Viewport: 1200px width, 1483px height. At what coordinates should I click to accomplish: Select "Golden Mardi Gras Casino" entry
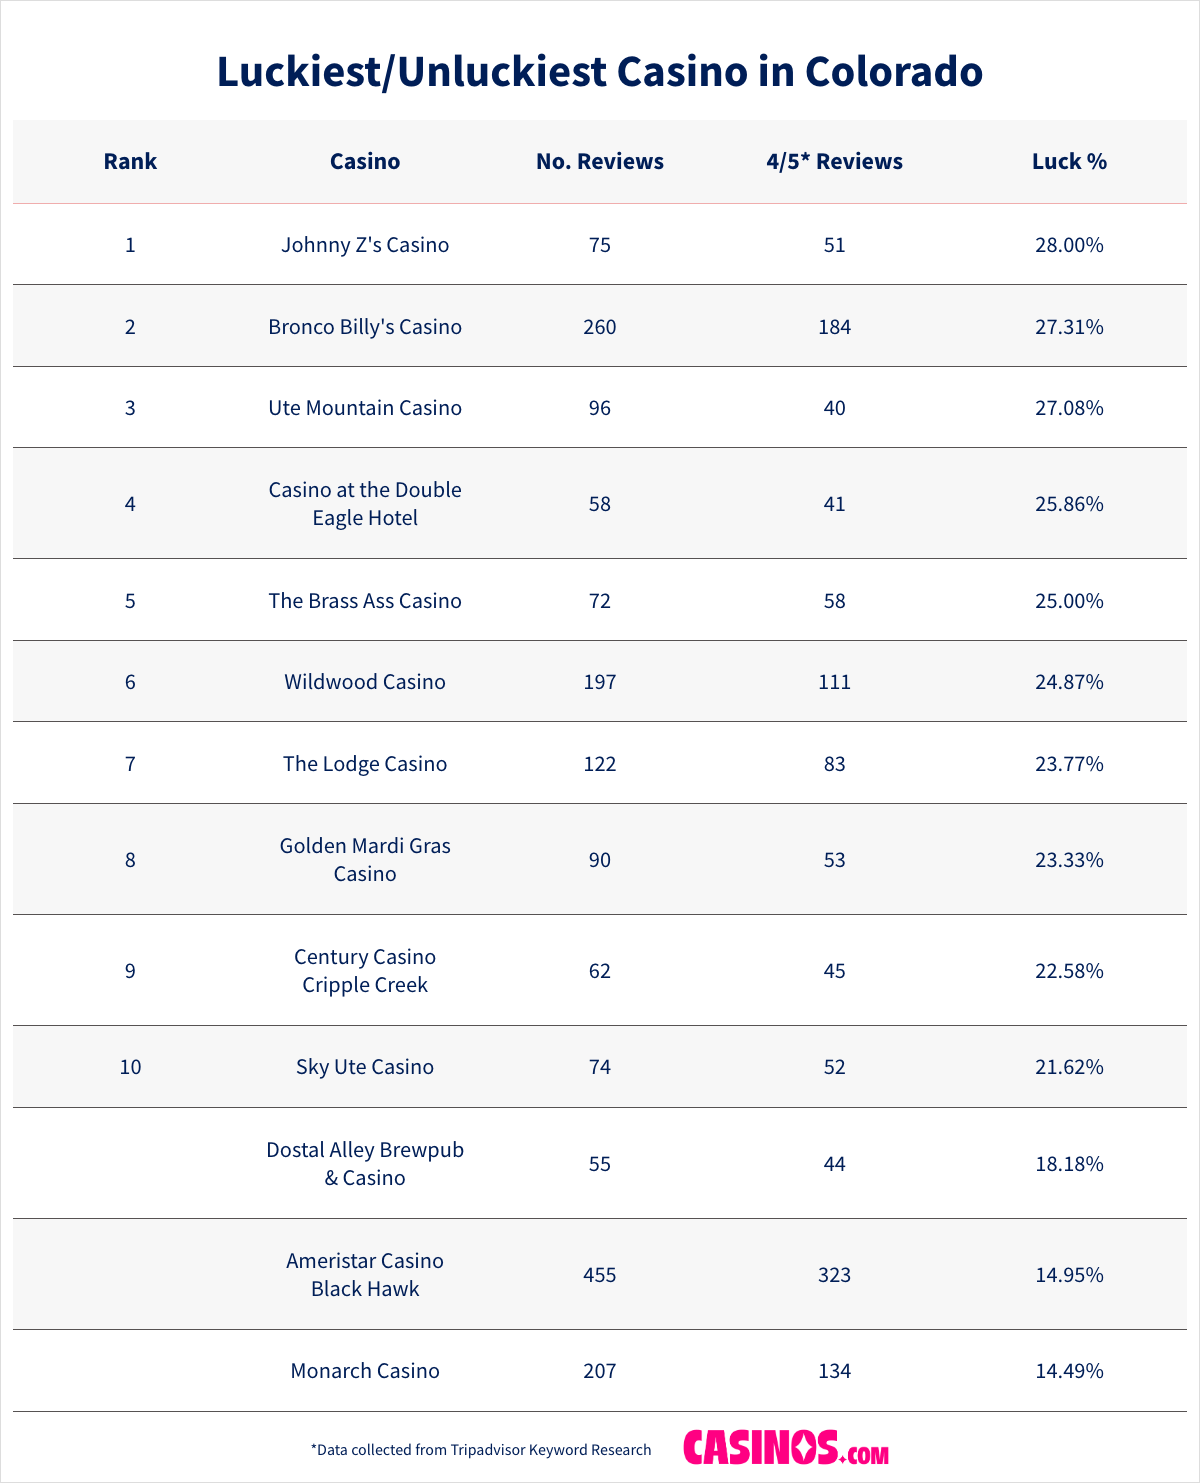point(365,860)
